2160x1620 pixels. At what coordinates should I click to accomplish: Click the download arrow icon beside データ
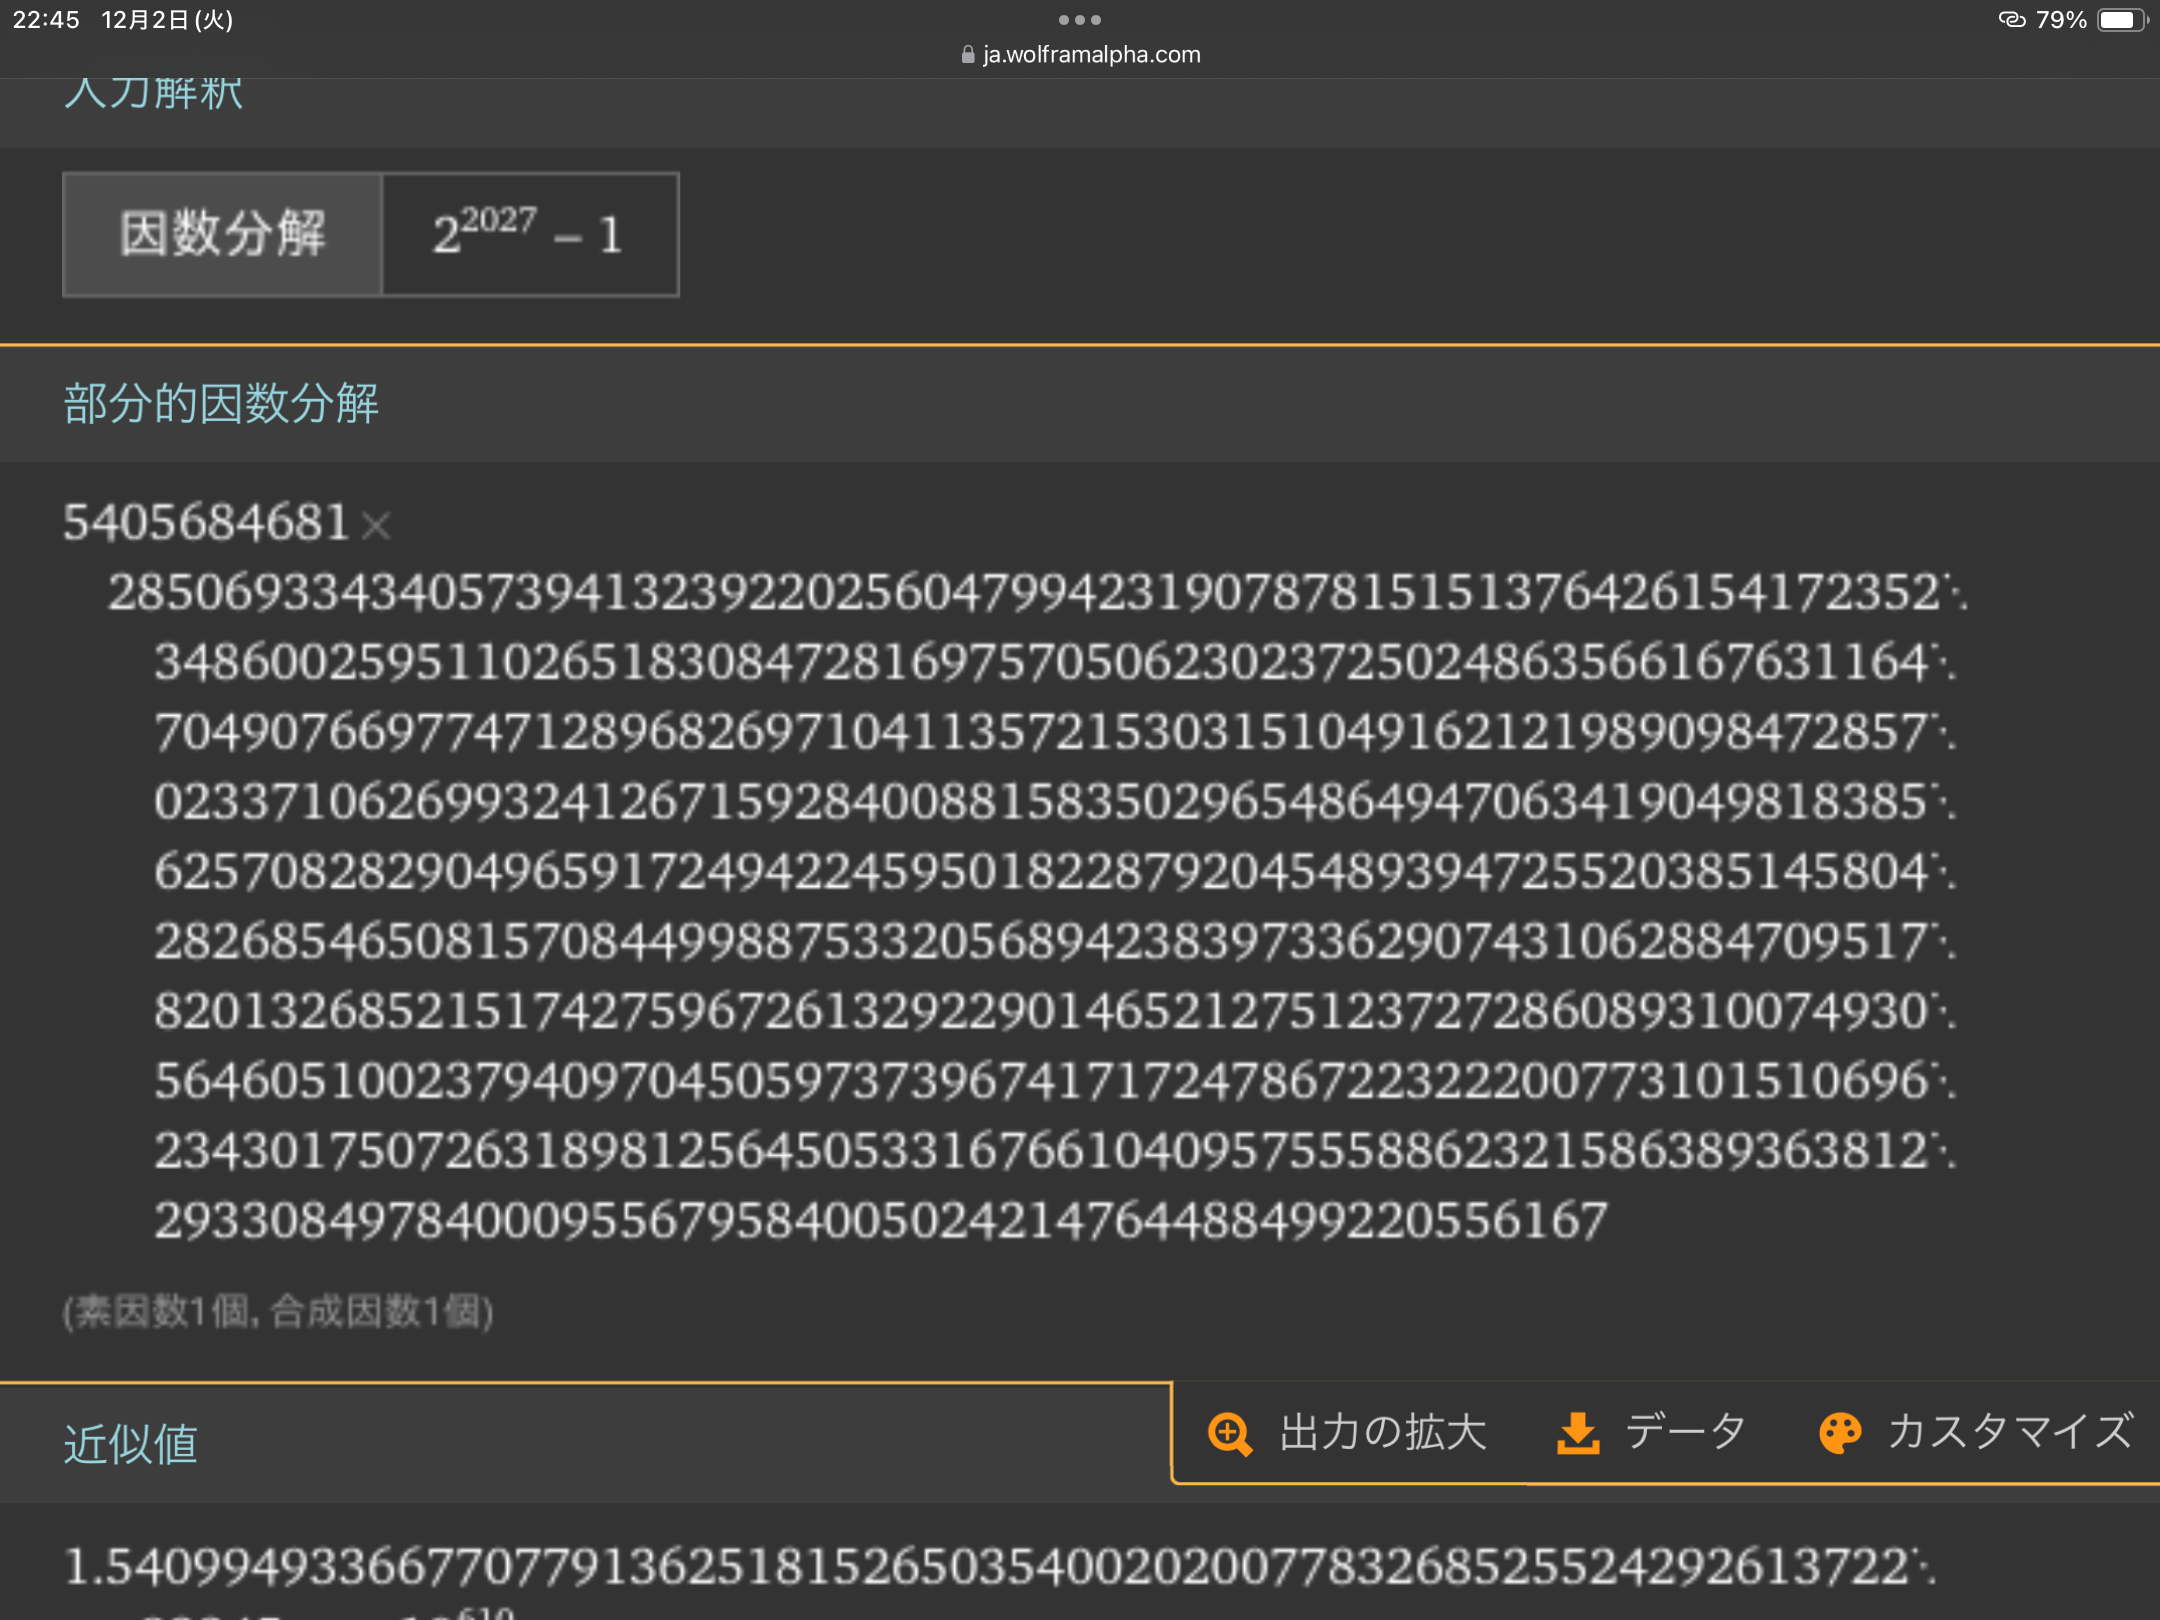click(1578, 1433)
